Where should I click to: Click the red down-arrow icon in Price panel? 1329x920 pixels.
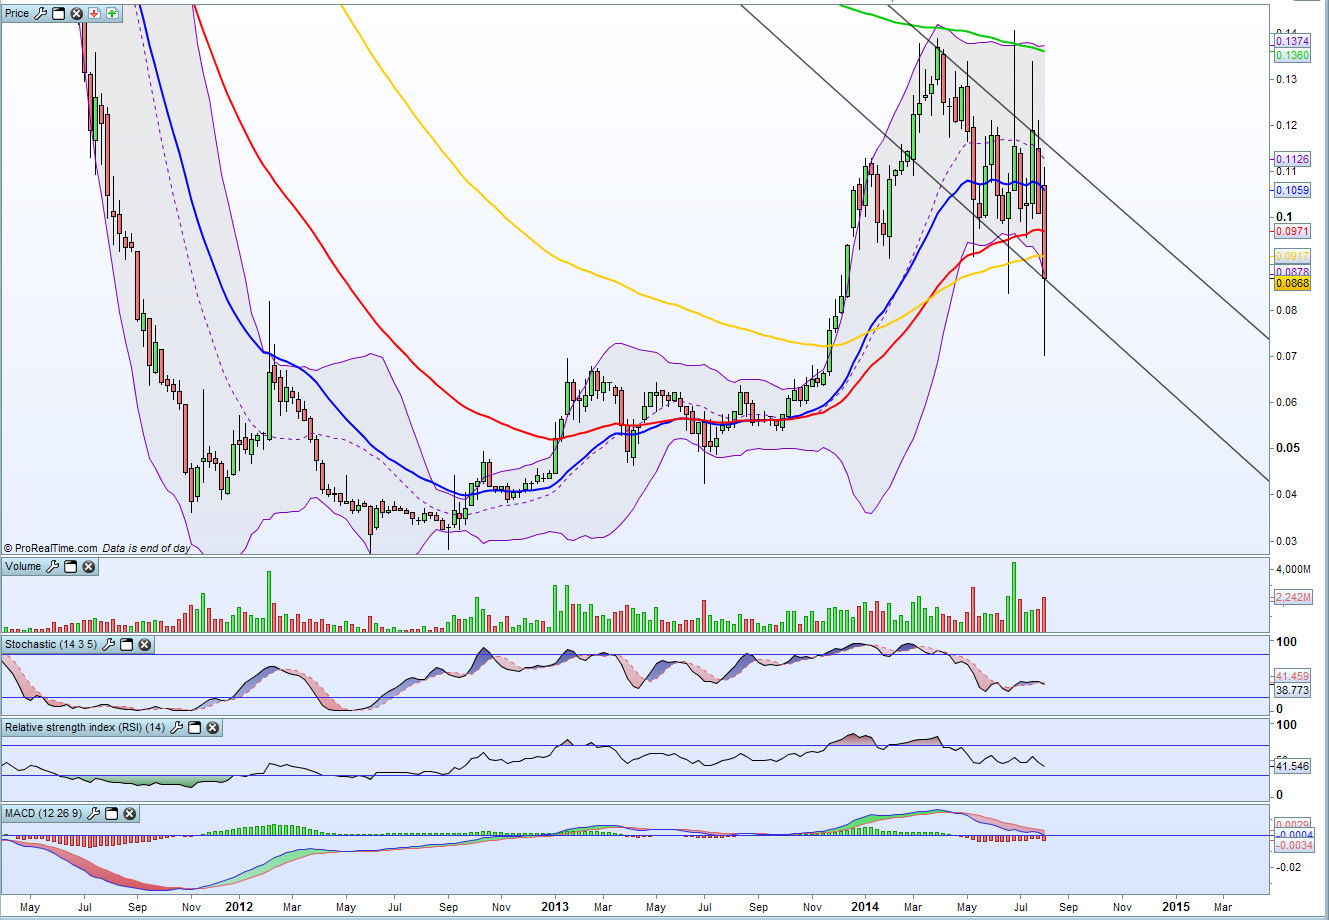click(94, 13)
